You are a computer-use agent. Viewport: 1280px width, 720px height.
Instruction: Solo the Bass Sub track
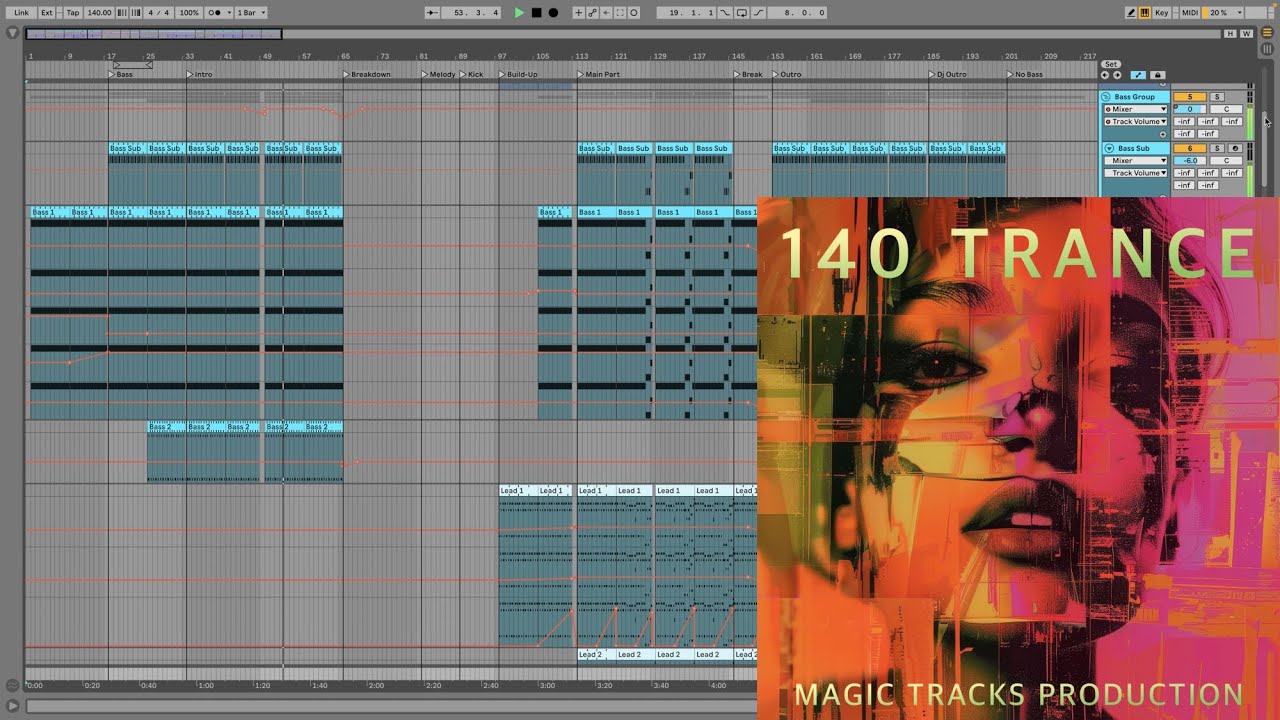click(x=1217, y=148)
